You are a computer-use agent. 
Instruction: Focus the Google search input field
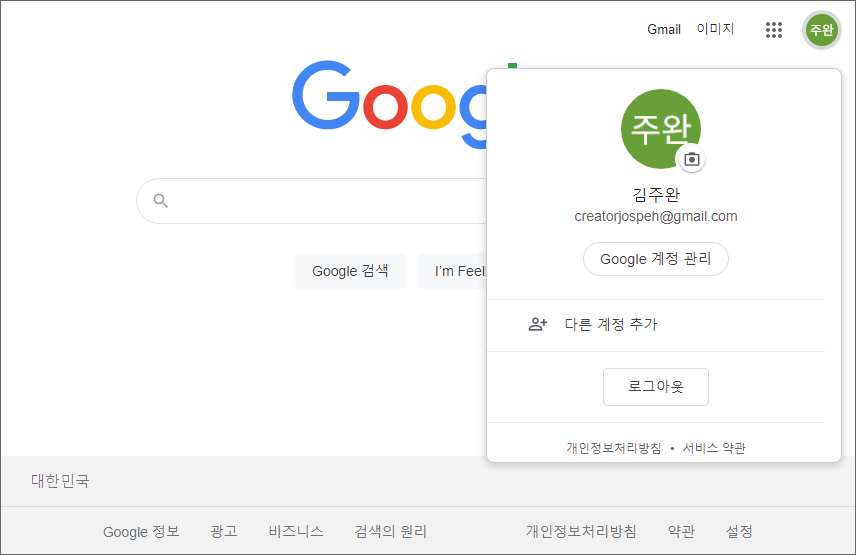(312, 201)
